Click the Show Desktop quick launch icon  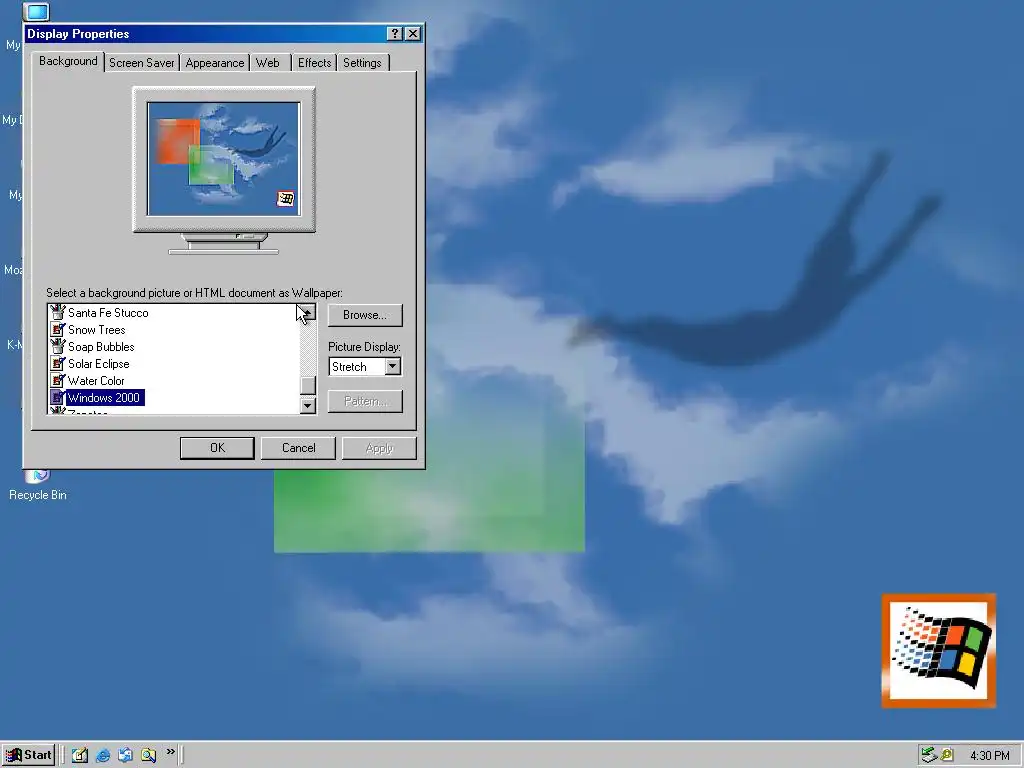pos(80,755)
